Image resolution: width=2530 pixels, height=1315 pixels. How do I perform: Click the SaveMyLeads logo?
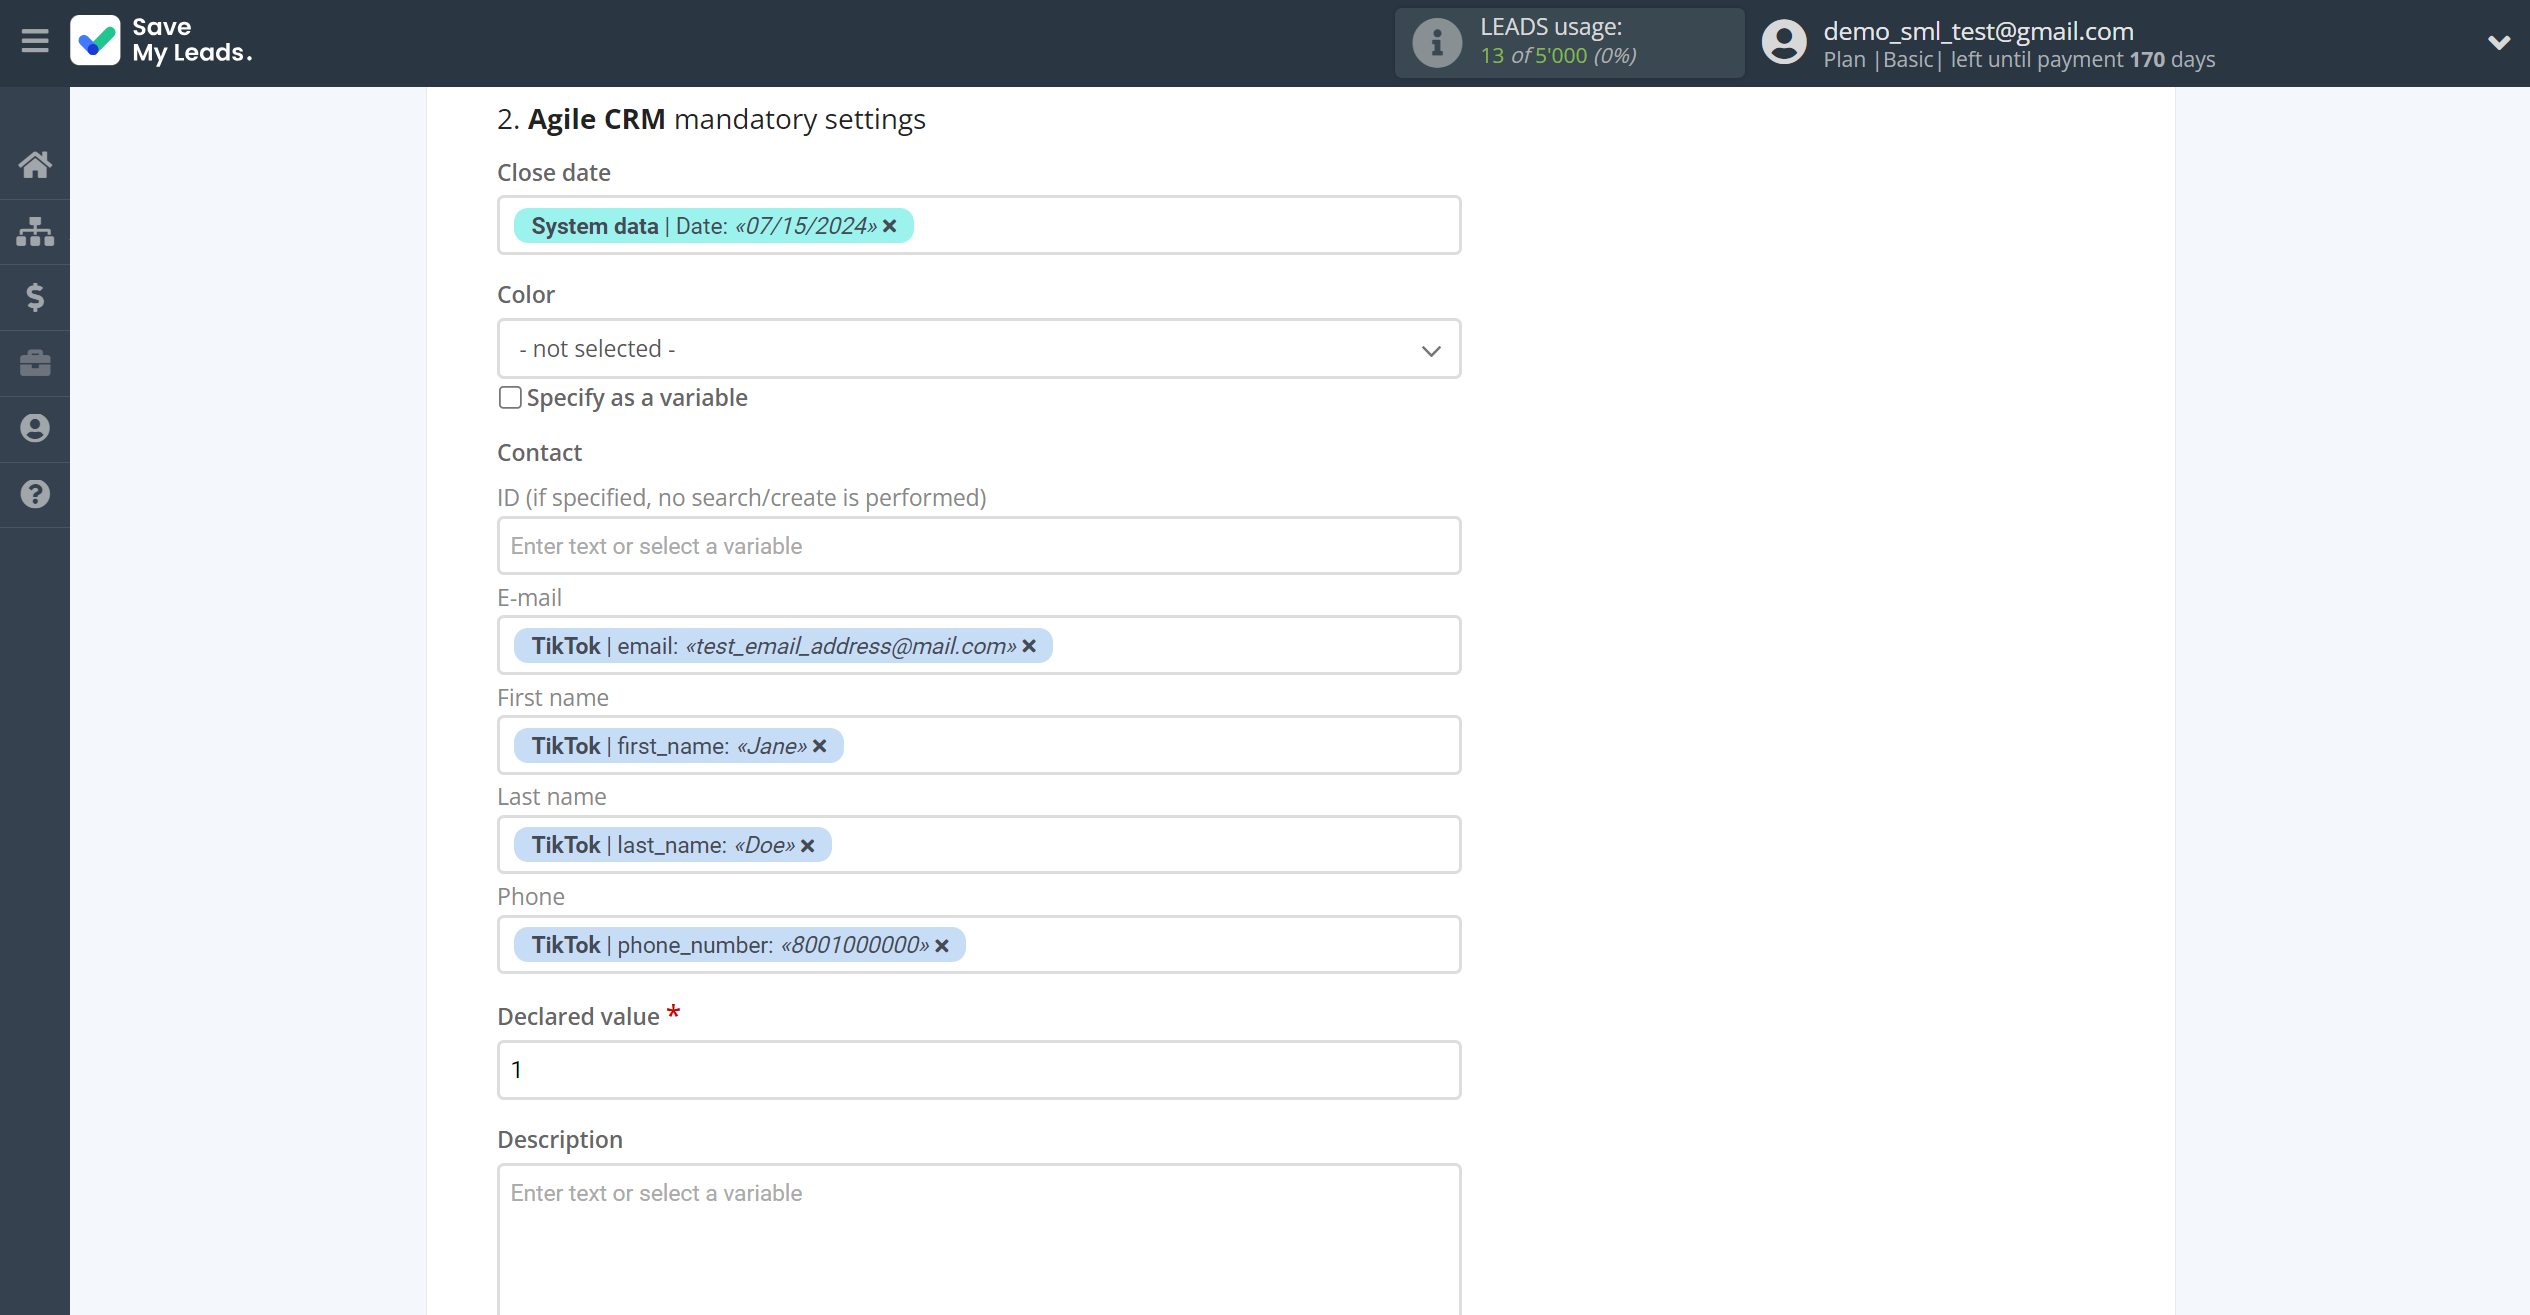[x=161, y=40]
